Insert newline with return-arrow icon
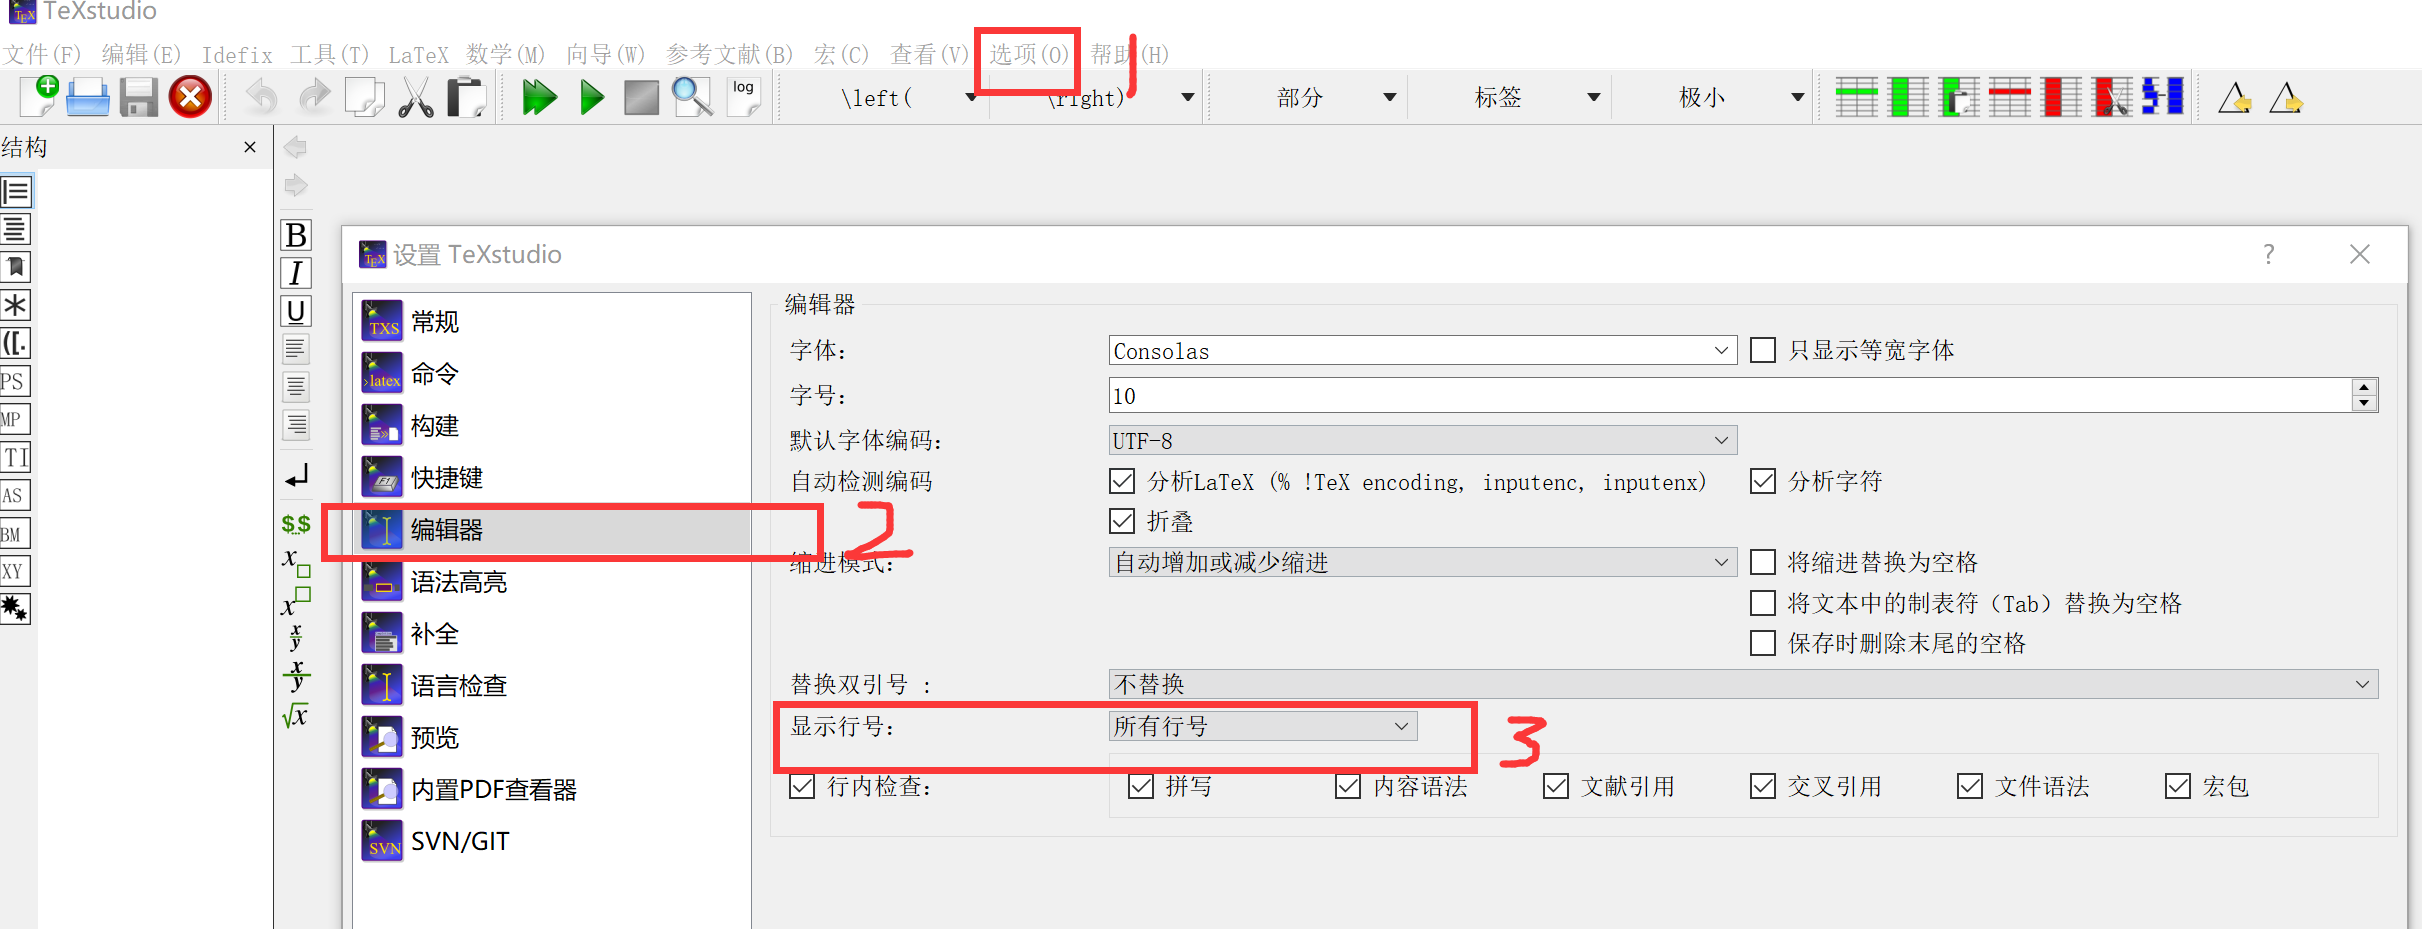Viewport: 2422px width, 929px height. [x=296, y=476]
